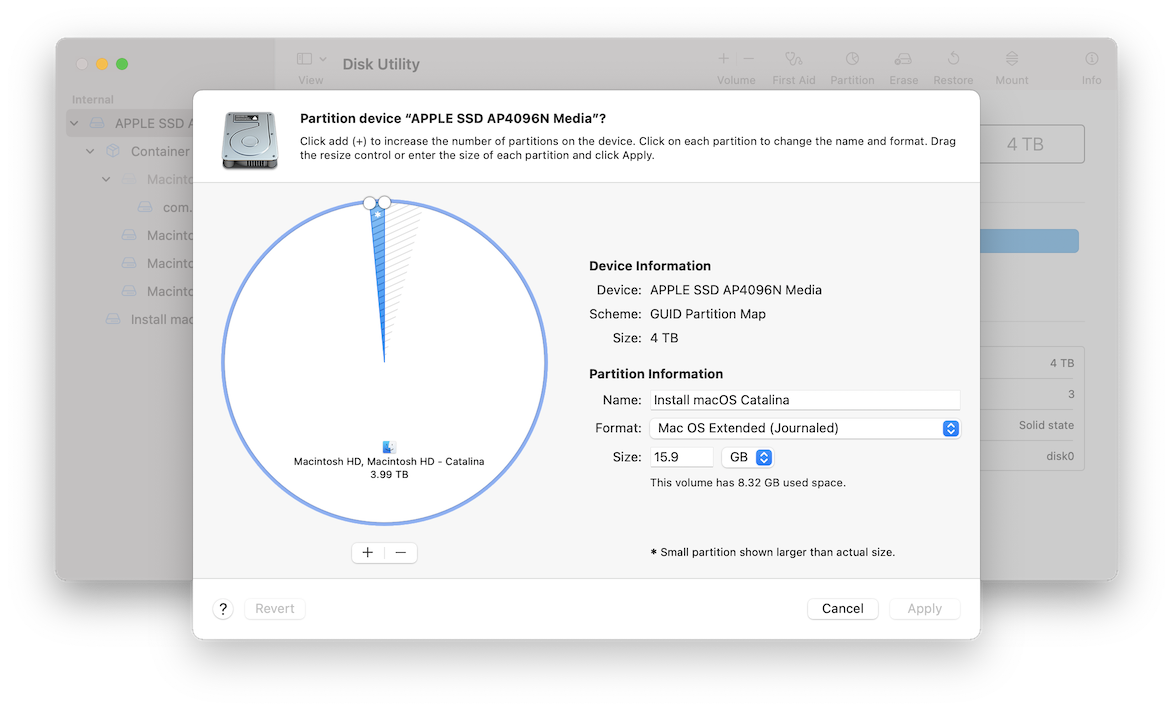1173x713 pixels.
Task: Select the Install mac volume in sidebar
Action: [162, 319]
